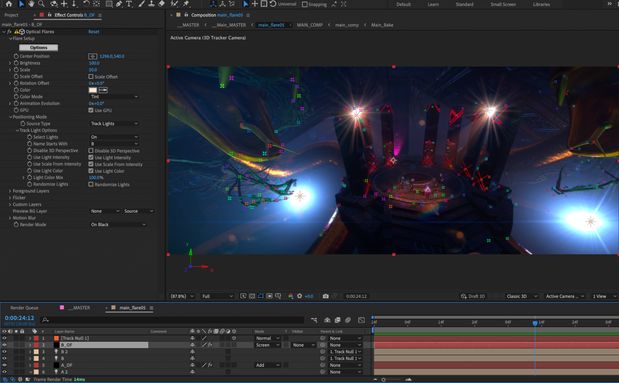Click the Home icon in the toolbar

pyautogui.click(x=9, y=4)
